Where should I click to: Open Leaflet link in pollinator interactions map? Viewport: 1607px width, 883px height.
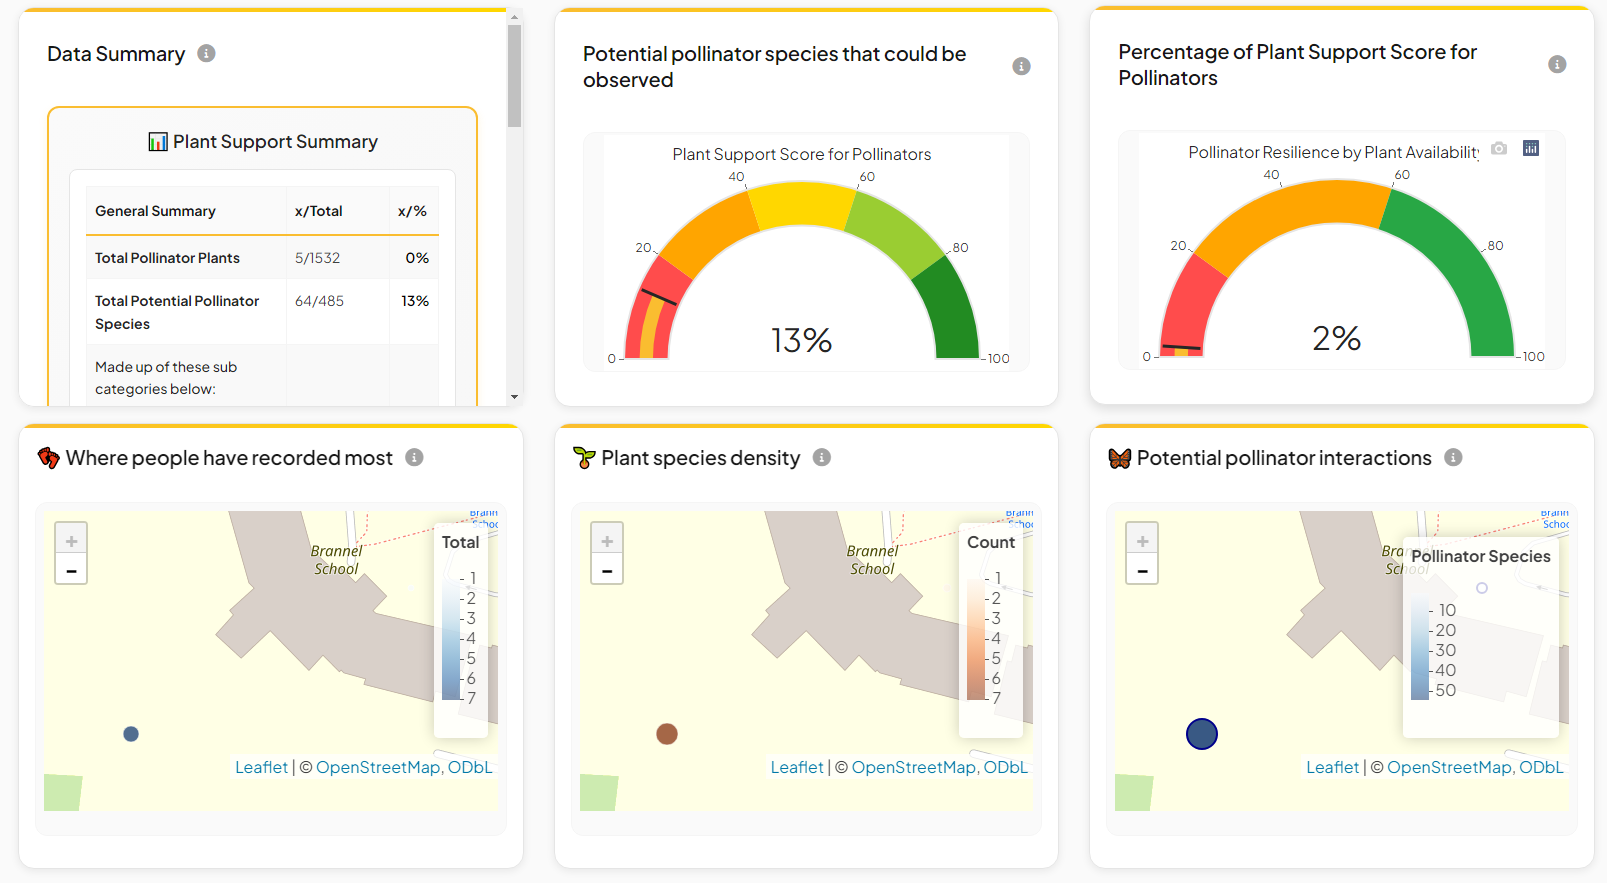[x=1332, y=767]
